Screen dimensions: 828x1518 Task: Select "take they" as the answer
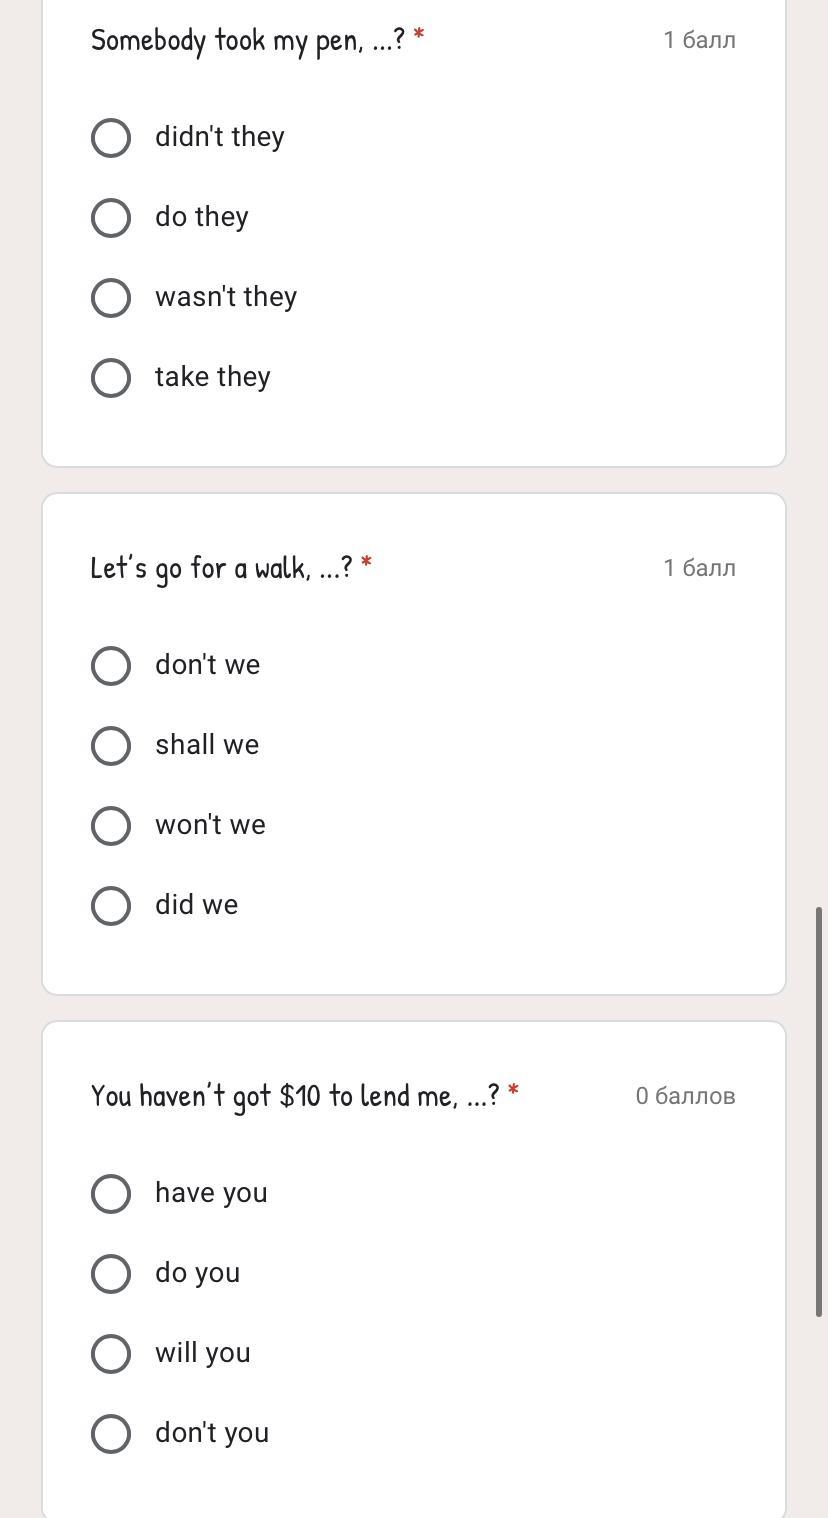tap(111, 378)
